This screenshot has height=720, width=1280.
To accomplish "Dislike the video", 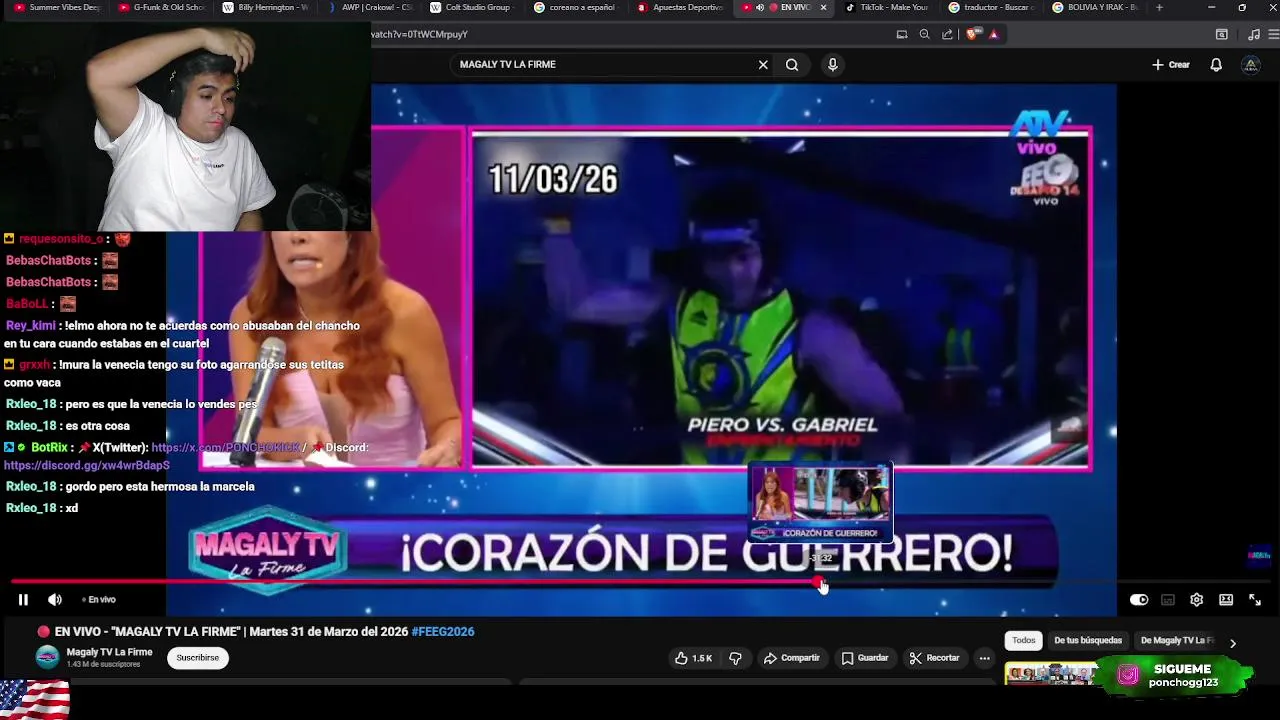I will point(735,658).
